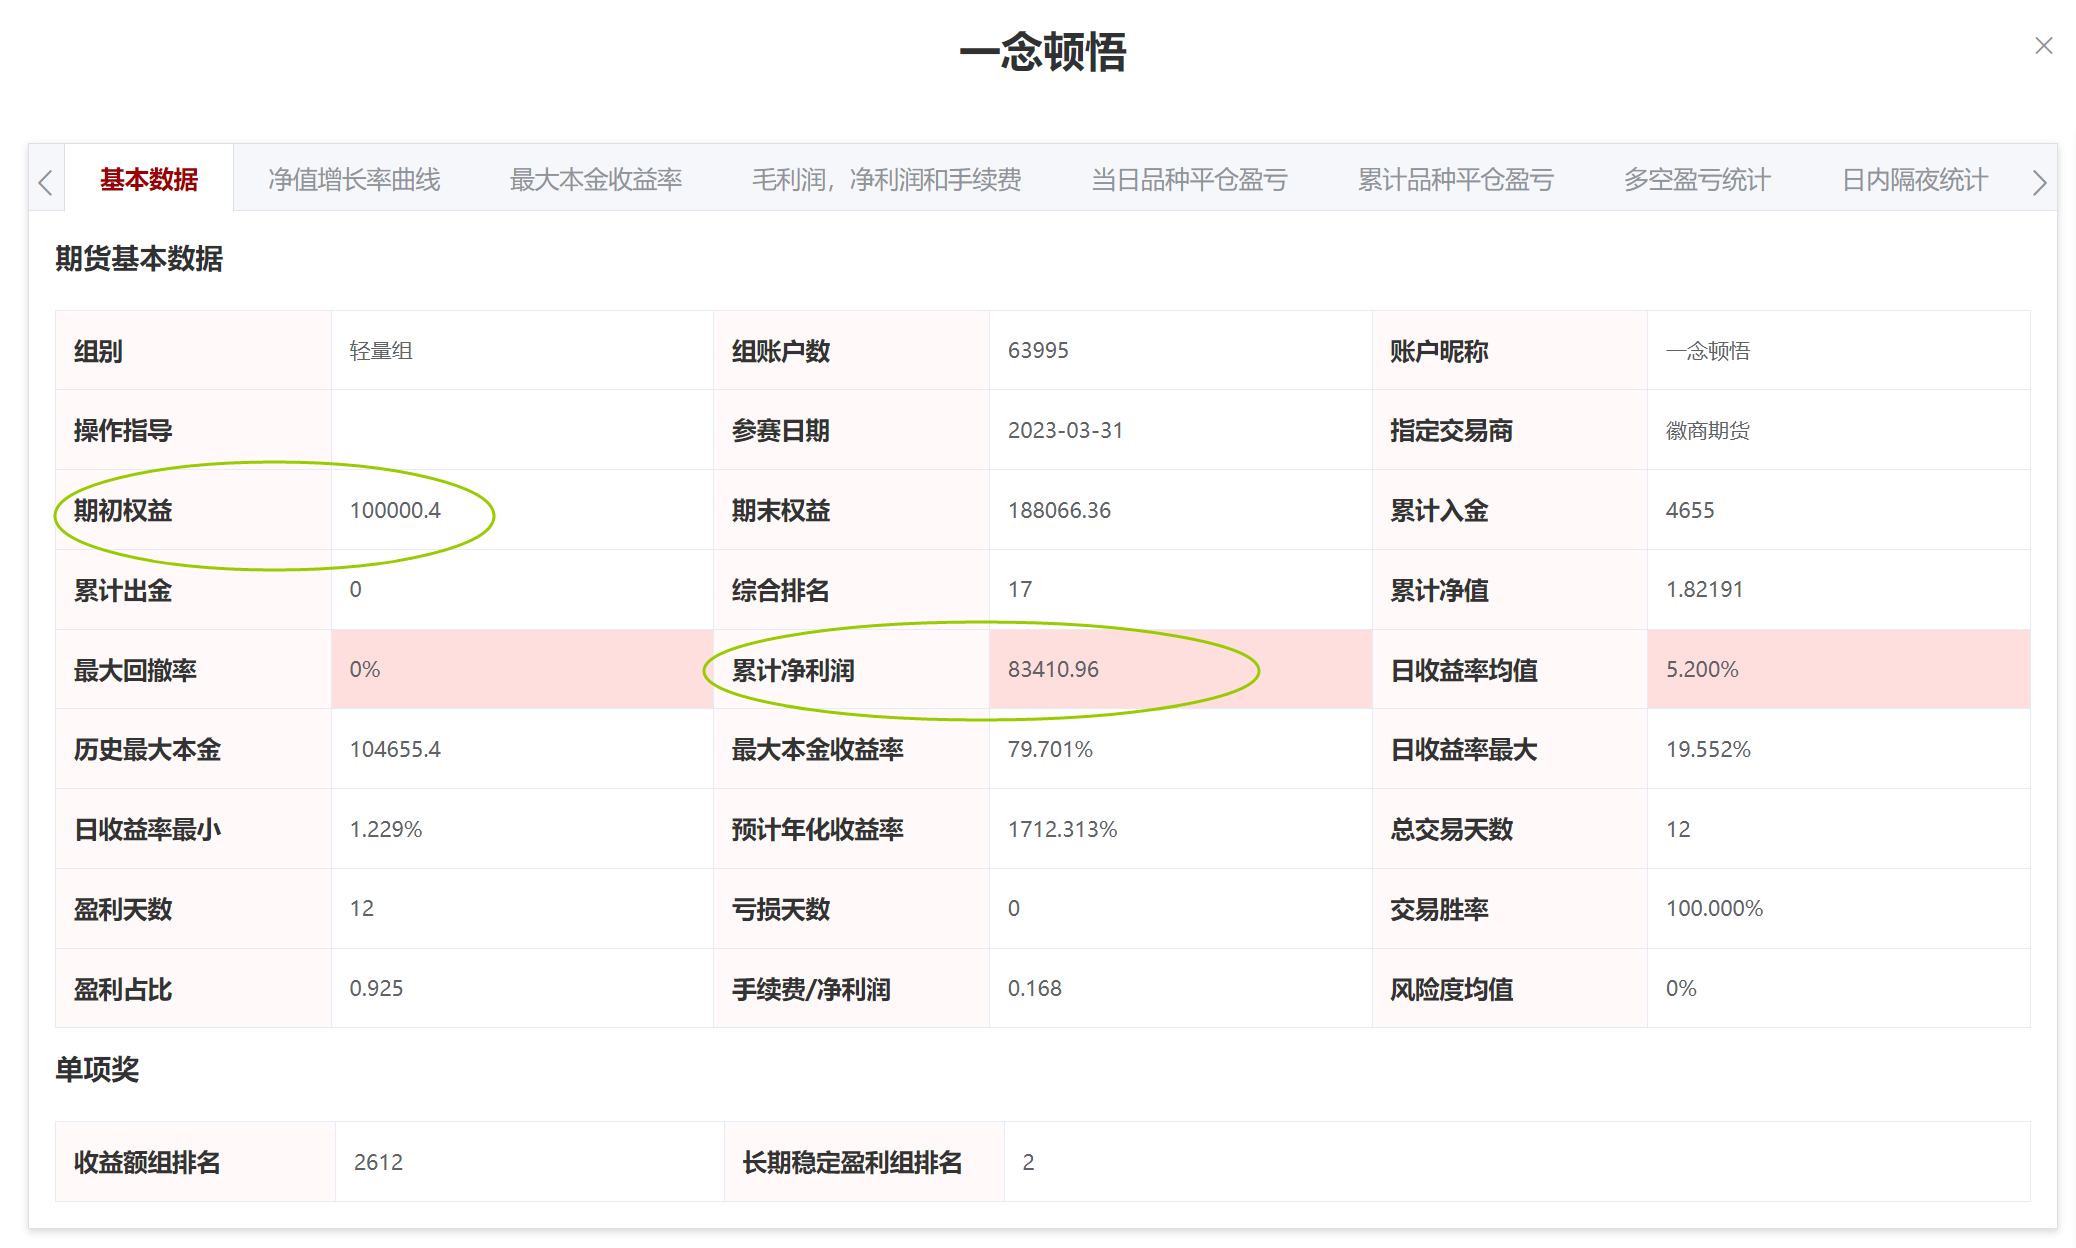Screen dimensions: 2076x1248
Task: Click the 收益额组排名 value 2612
Action: click(378, 1162)
